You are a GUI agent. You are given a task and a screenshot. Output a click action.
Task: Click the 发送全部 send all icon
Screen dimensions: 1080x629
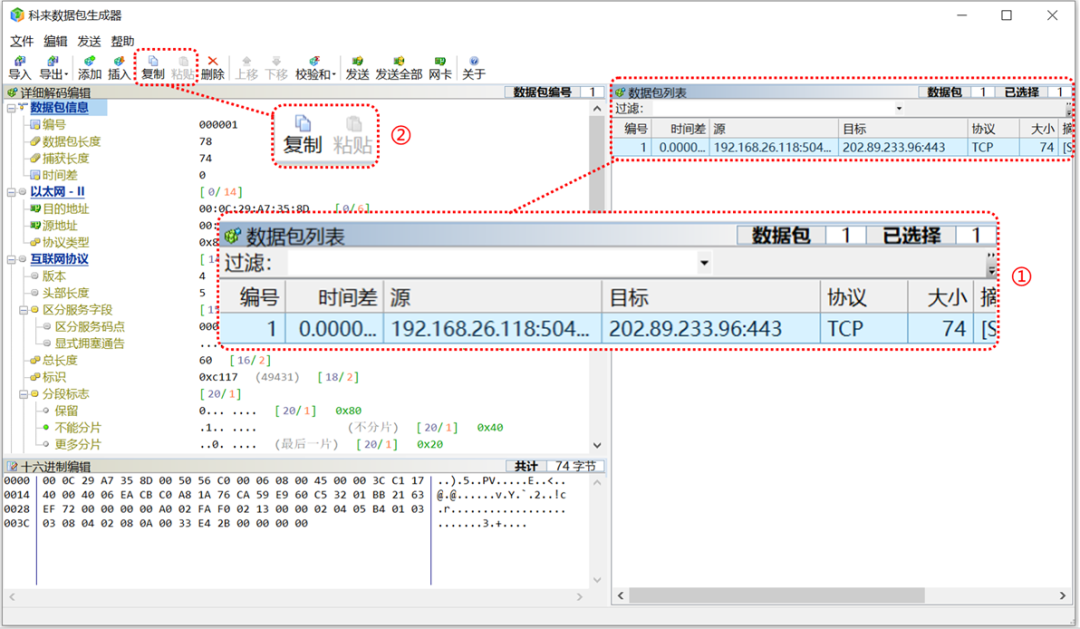[400, 65]
